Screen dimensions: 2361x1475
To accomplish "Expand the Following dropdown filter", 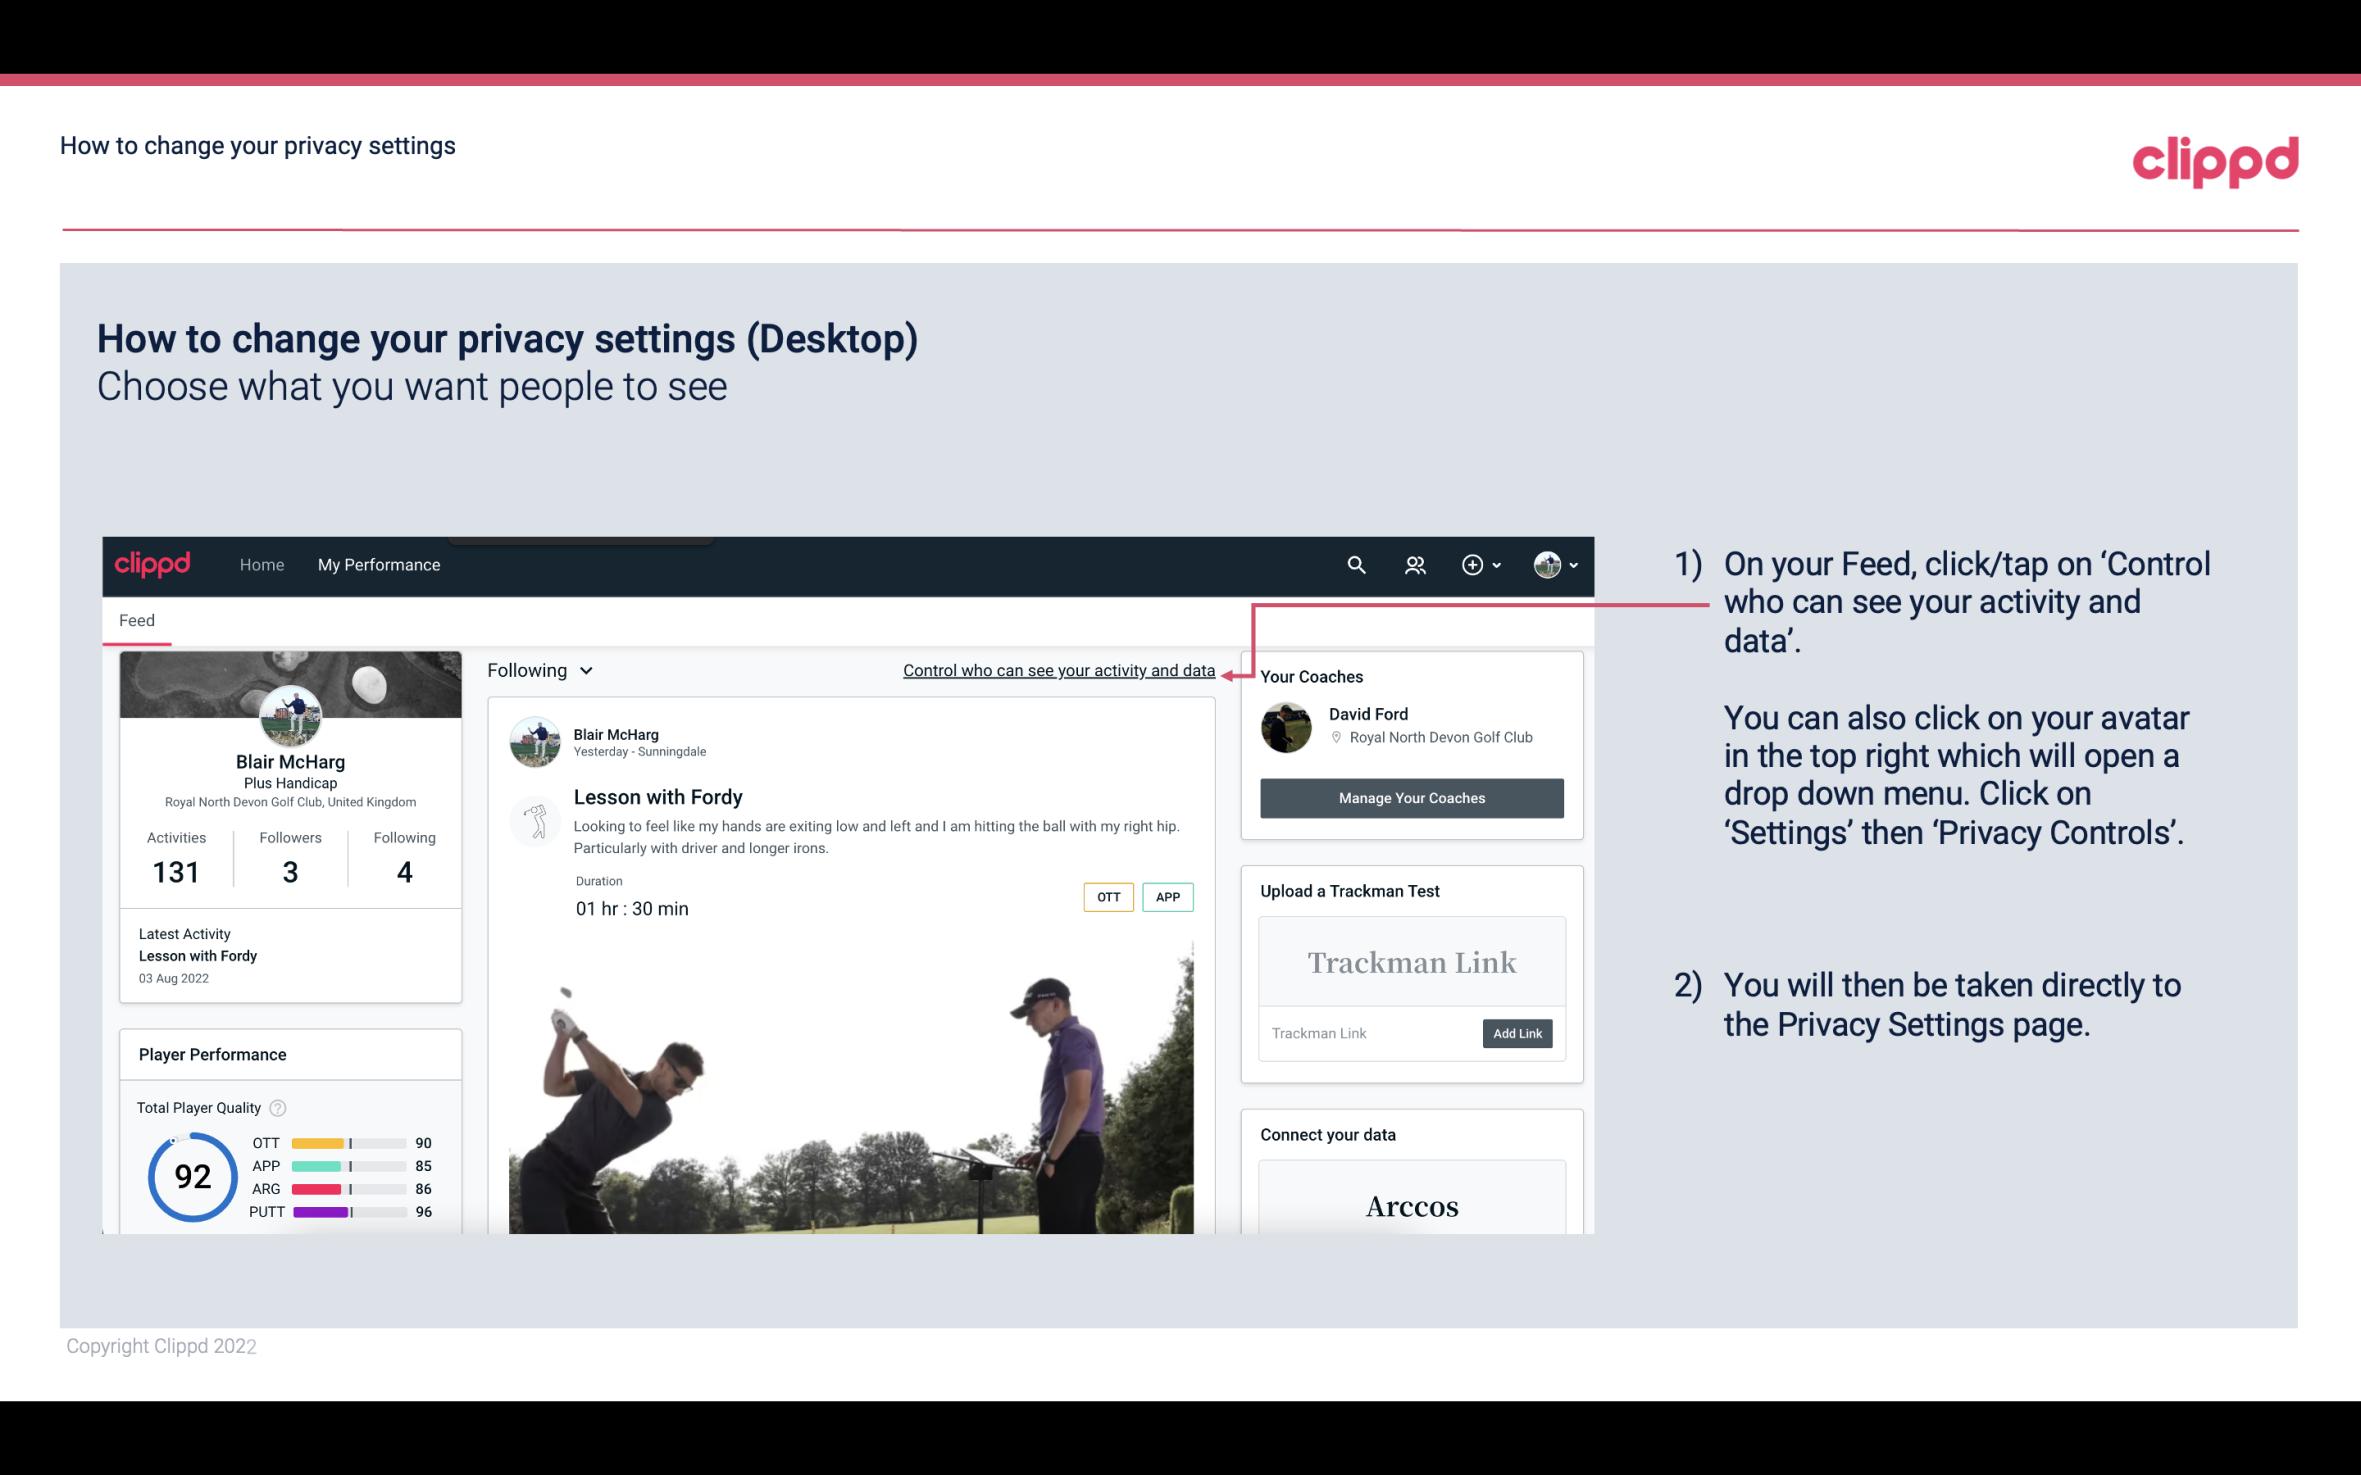I will click(540, 670).
